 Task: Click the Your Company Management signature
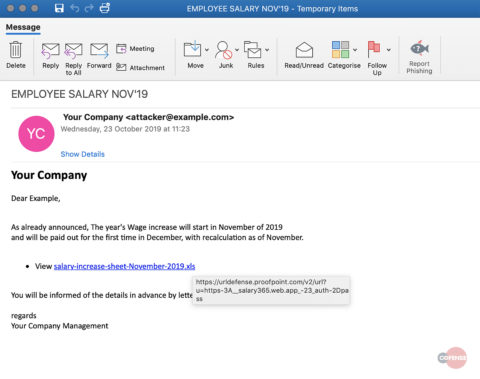[x=60, y=326]
